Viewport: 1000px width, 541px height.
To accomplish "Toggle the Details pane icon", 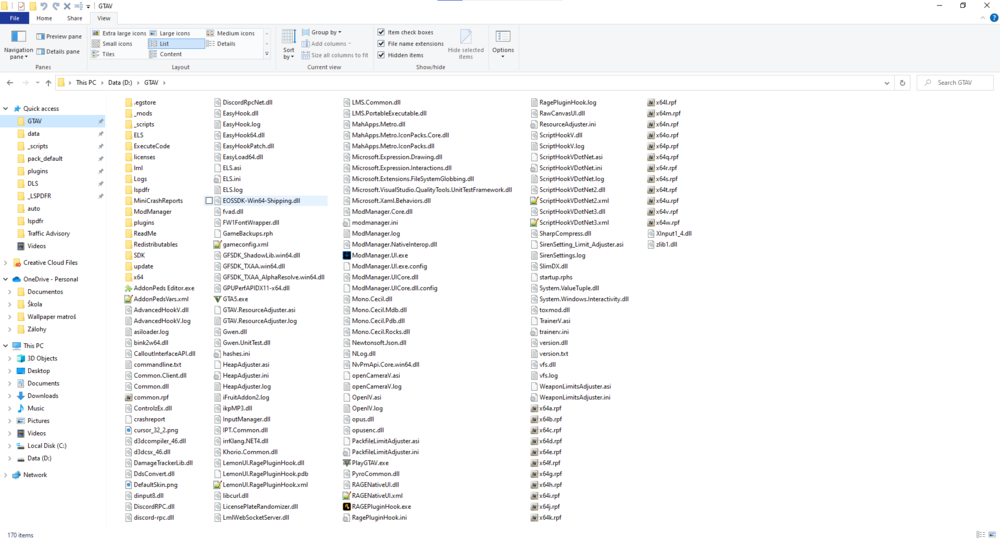I will pyautogui.click(x=40, y=51).
